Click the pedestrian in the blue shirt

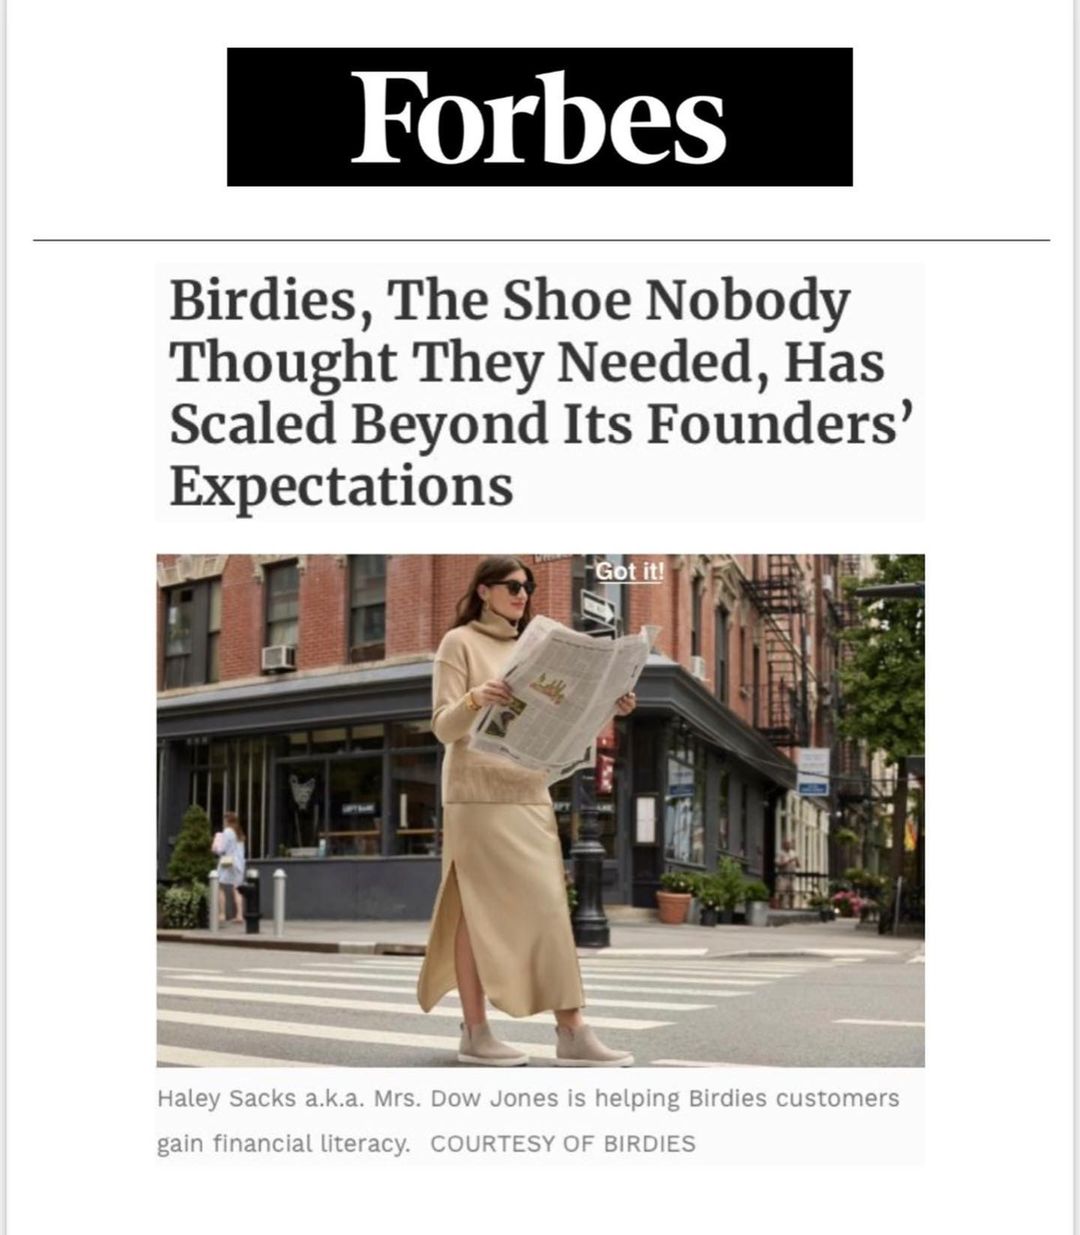232,860
